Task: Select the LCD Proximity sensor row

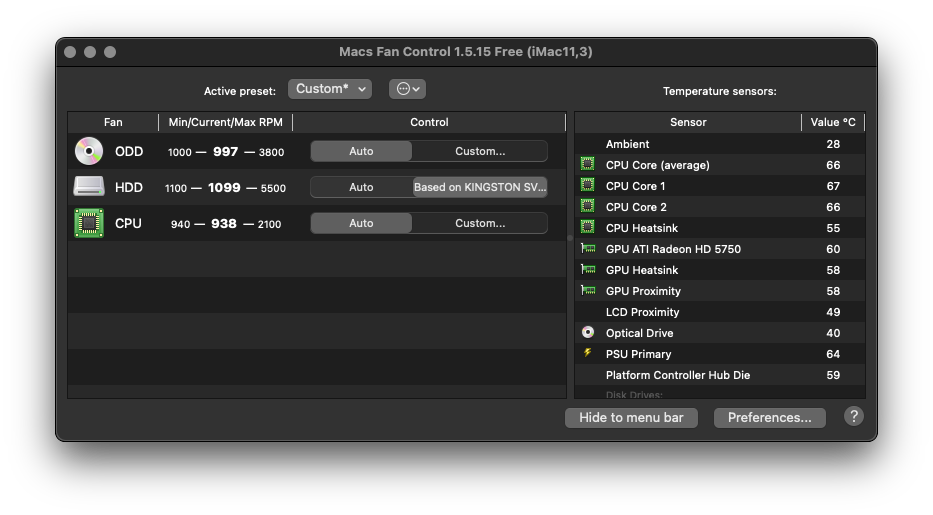Action: point(720,312)
